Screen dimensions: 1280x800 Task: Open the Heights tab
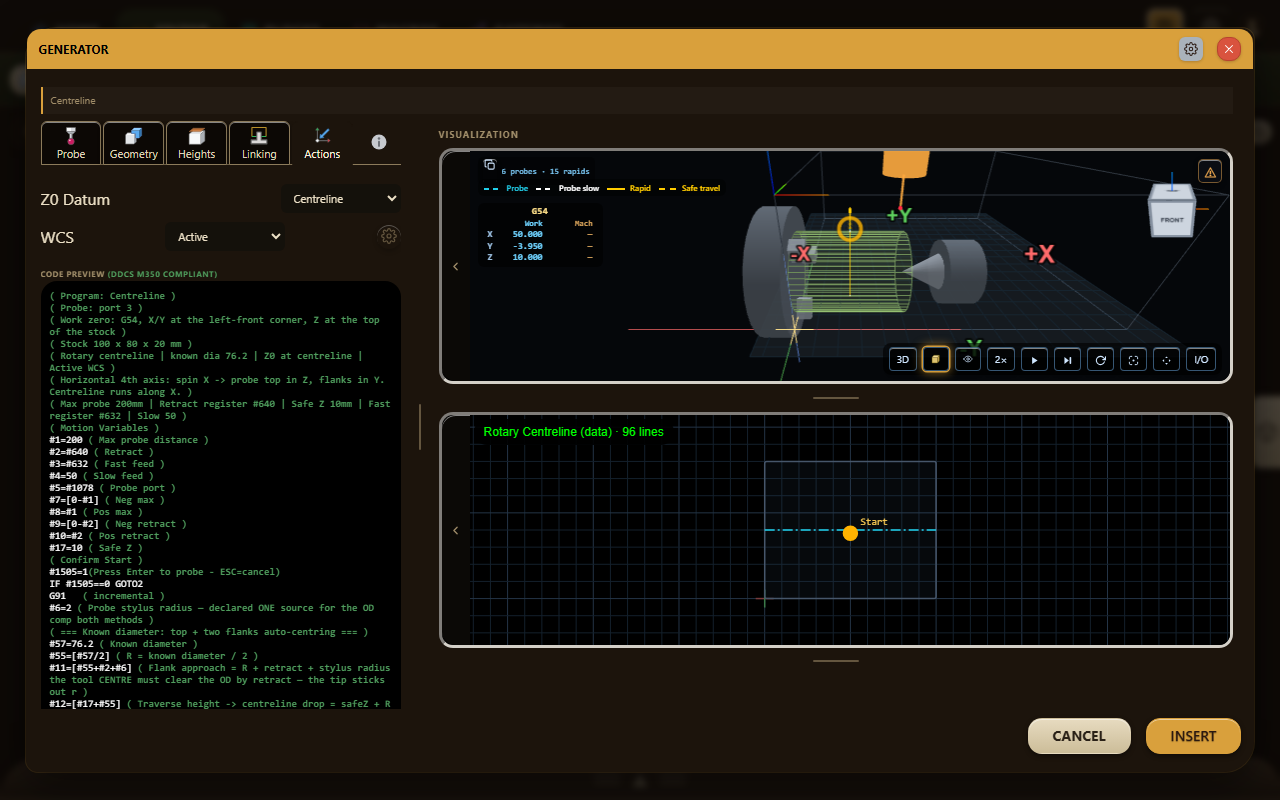pyautogui.click(x=196, y=143)
